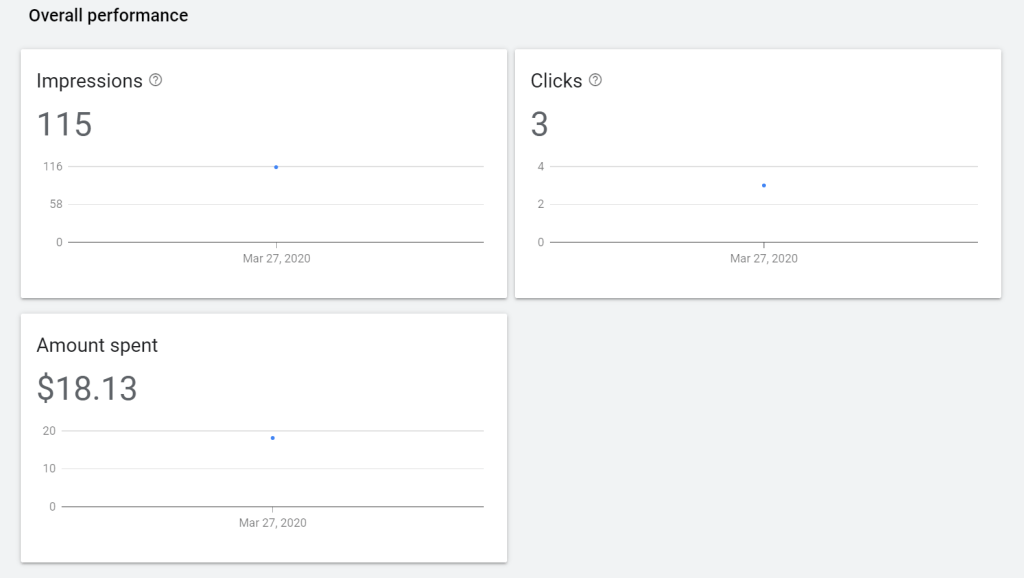Image resolution: width=1024 pixels, height=578 pixels.
Task: Click the Overall performance heading
Action: pos(108,16)
